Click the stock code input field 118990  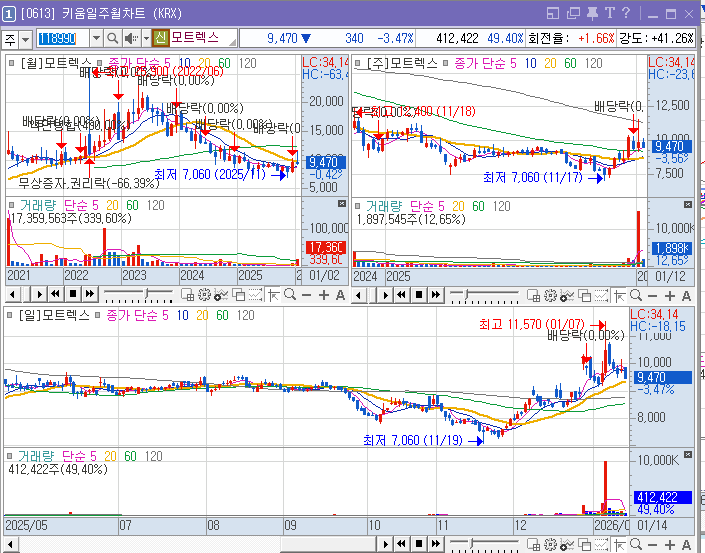pos(62,39)
